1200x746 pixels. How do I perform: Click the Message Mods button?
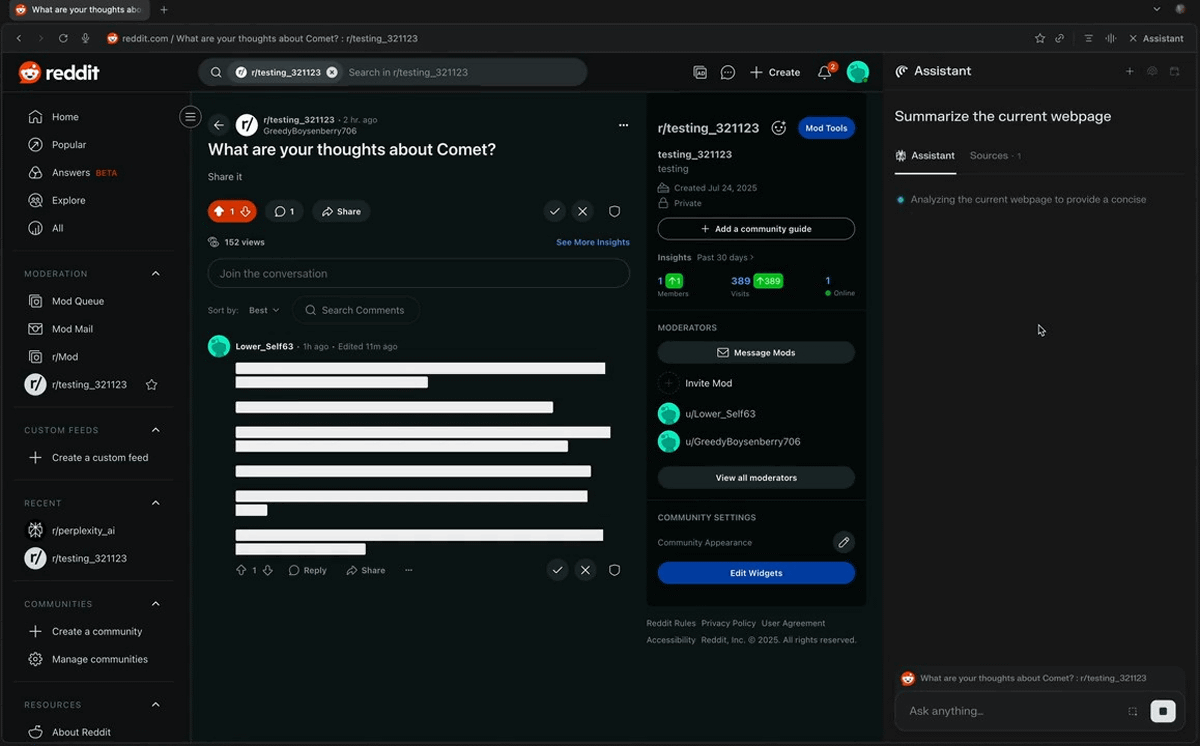(x=756, y=352)
